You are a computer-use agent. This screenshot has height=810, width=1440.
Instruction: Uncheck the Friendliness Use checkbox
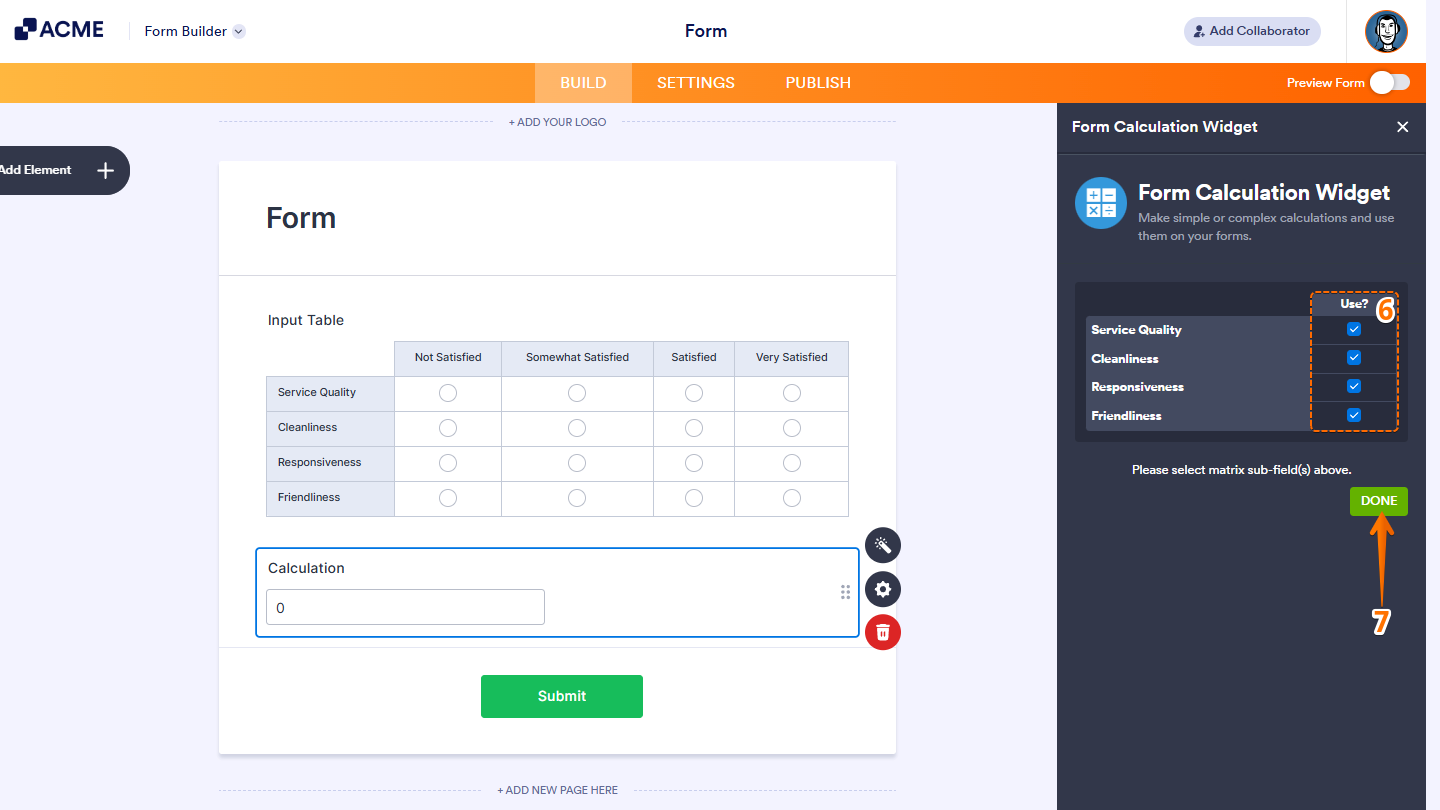[1353, 415]
